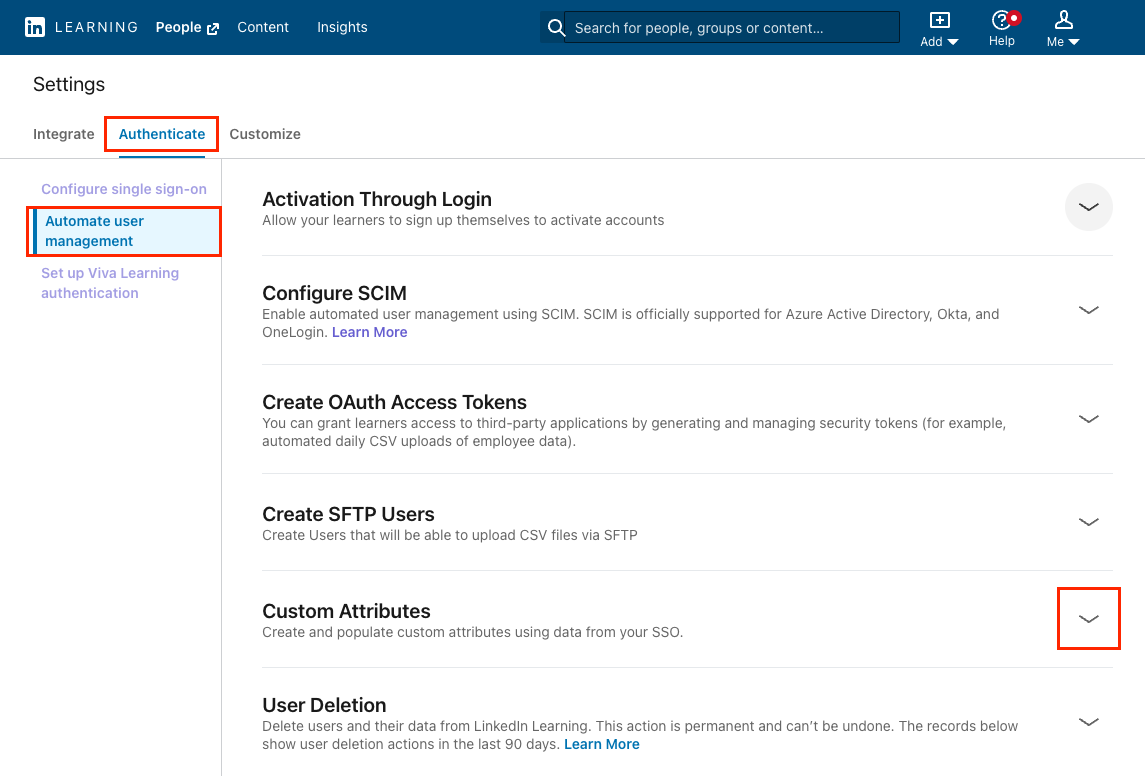
Task: Select Configure single sign-on in sidebar
Action: click(123, 189)
